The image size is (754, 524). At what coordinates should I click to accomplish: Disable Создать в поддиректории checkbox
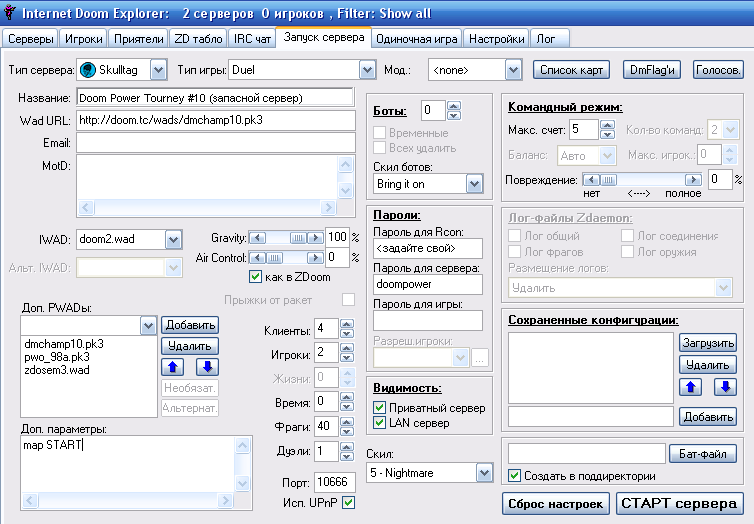514,475
